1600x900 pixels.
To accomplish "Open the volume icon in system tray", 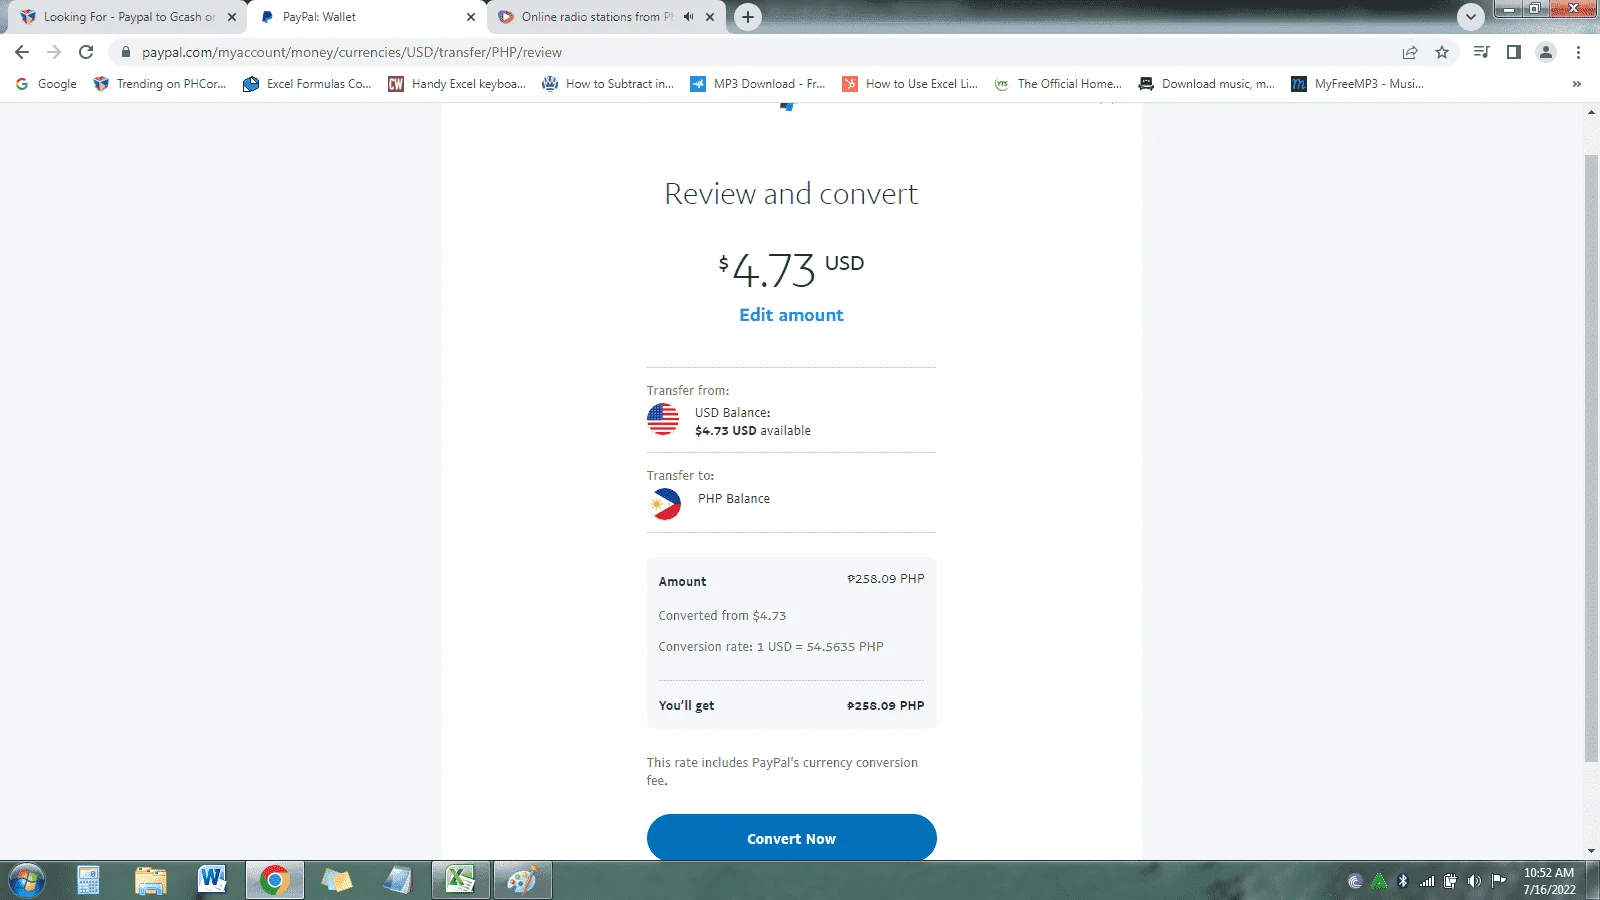I will pos(1474,881).
